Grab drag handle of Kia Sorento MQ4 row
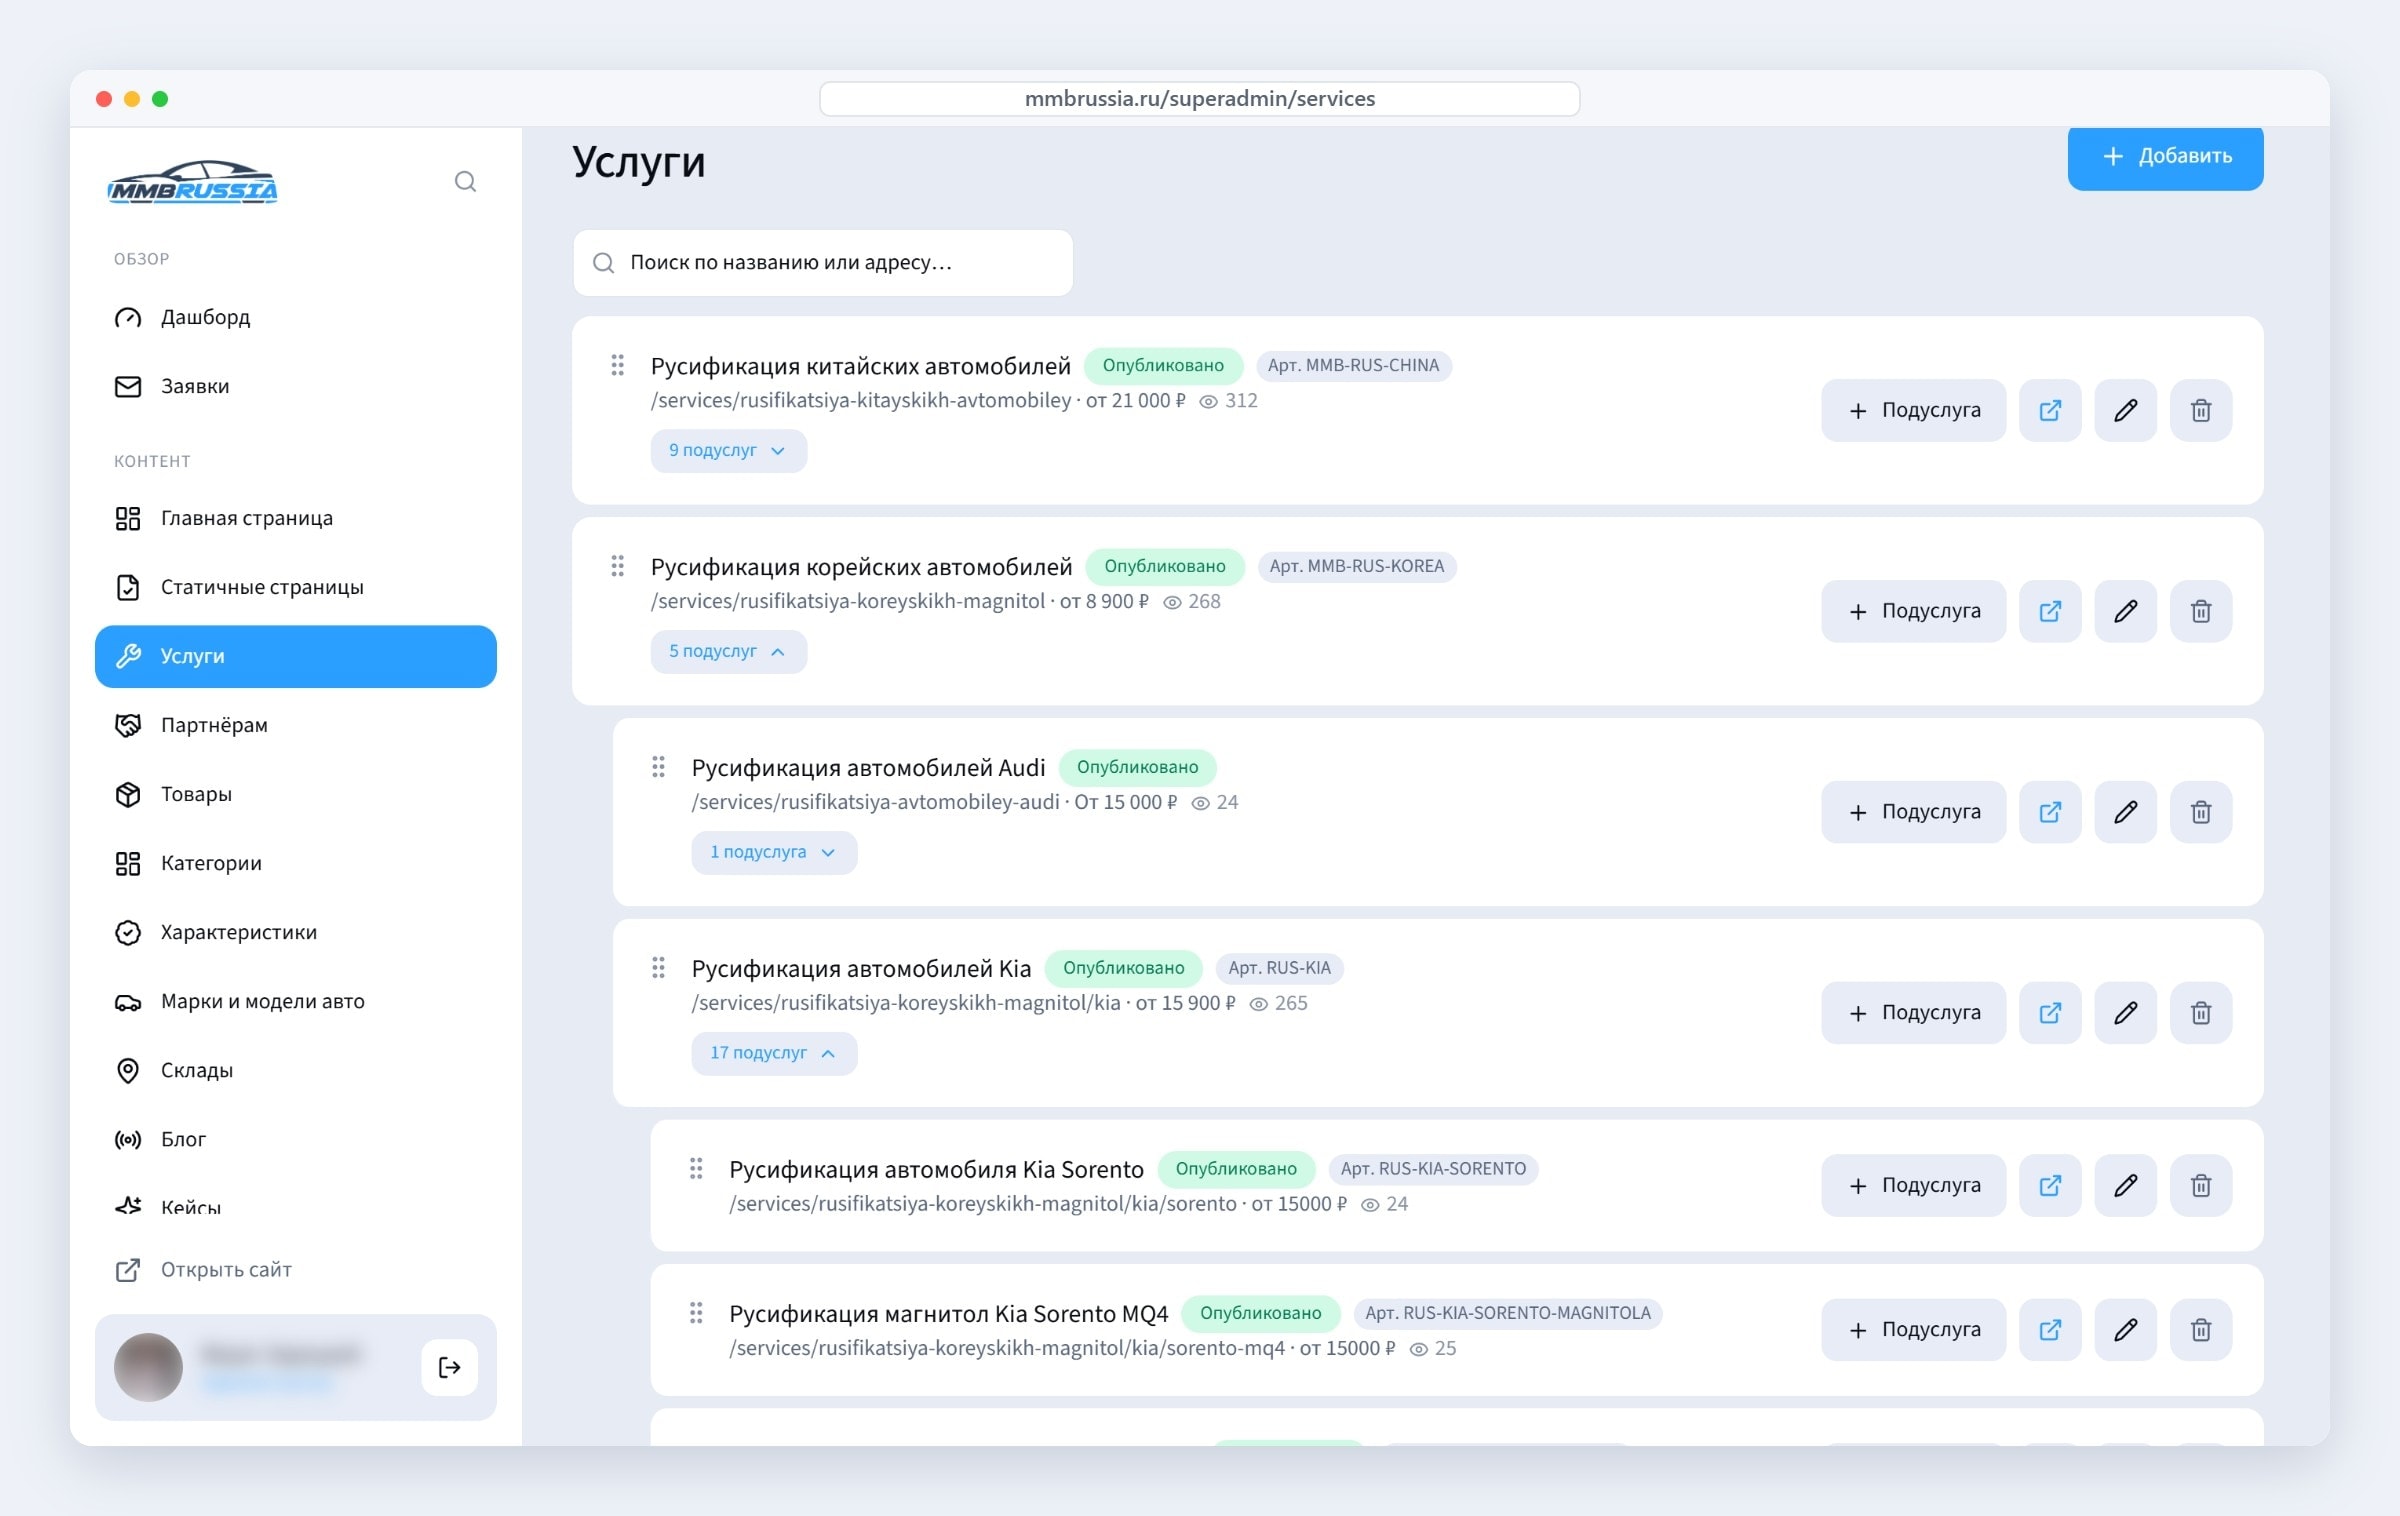This screenshot has width=2400, height=1516. coord(696,1313)
